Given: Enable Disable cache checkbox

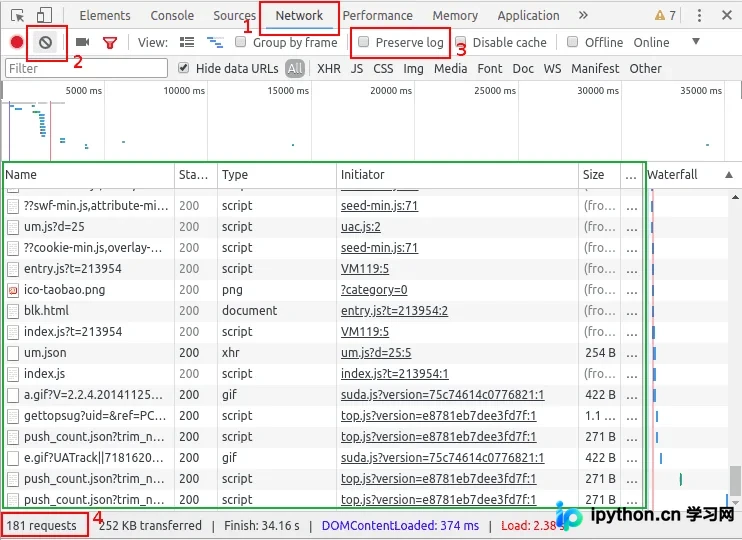Looking at the screenshot, I should tap(461, 42).
